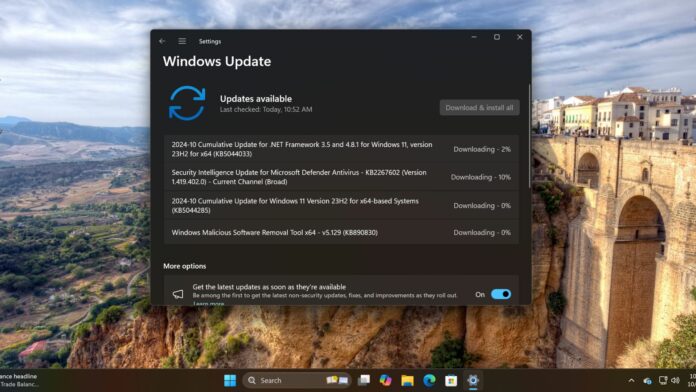Click the Downloading - 10% status
The height and width of the screenshot is (392, 696).
tap(481, 177)
